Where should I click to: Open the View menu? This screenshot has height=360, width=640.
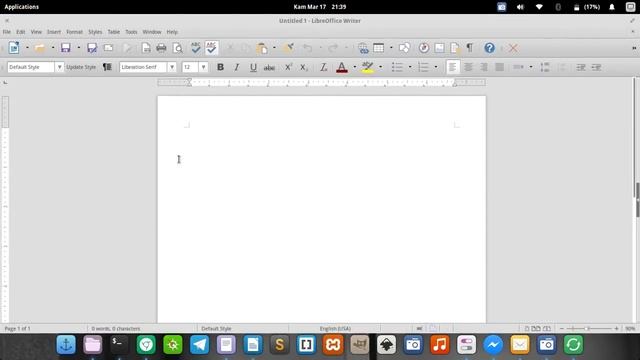(36, 32)
